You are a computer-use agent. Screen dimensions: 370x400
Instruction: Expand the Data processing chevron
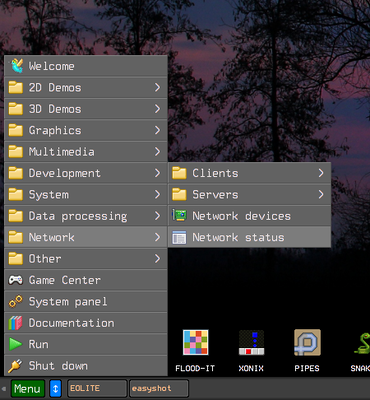pyautogui.click(x=157, y=215)
